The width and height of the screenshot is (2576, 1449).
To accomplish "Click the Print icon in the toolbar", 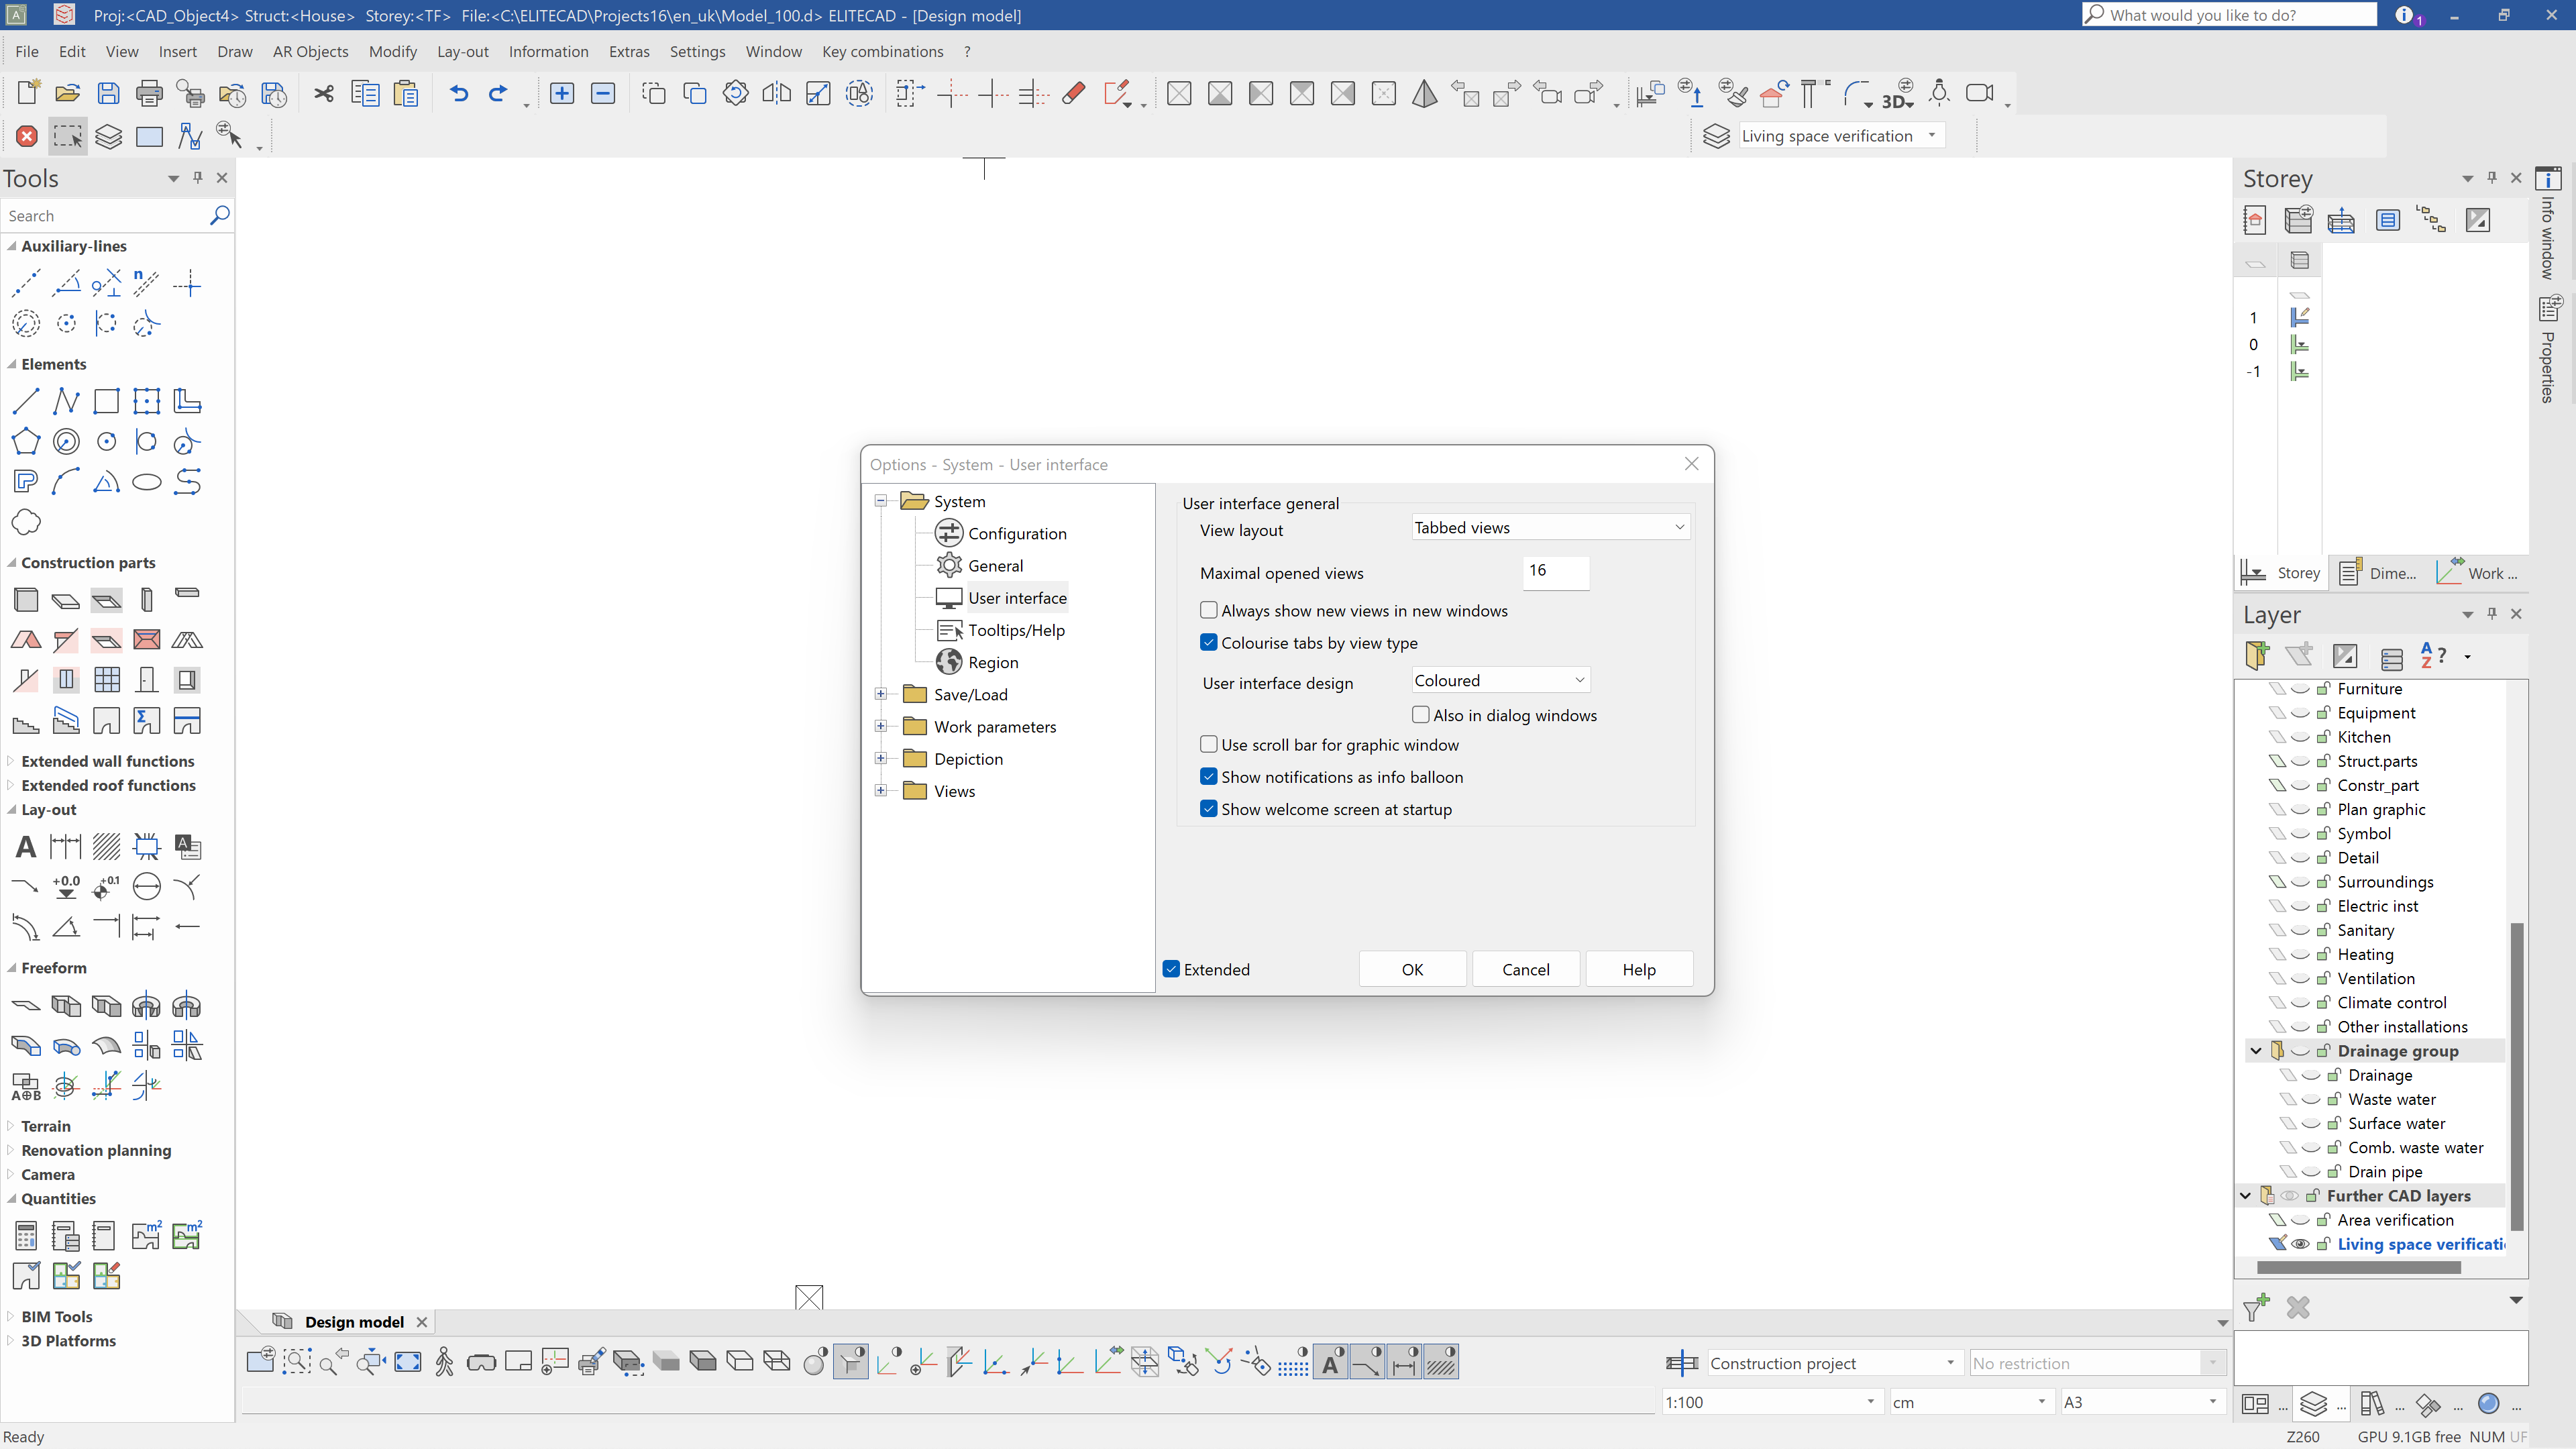I will [148, 93].
